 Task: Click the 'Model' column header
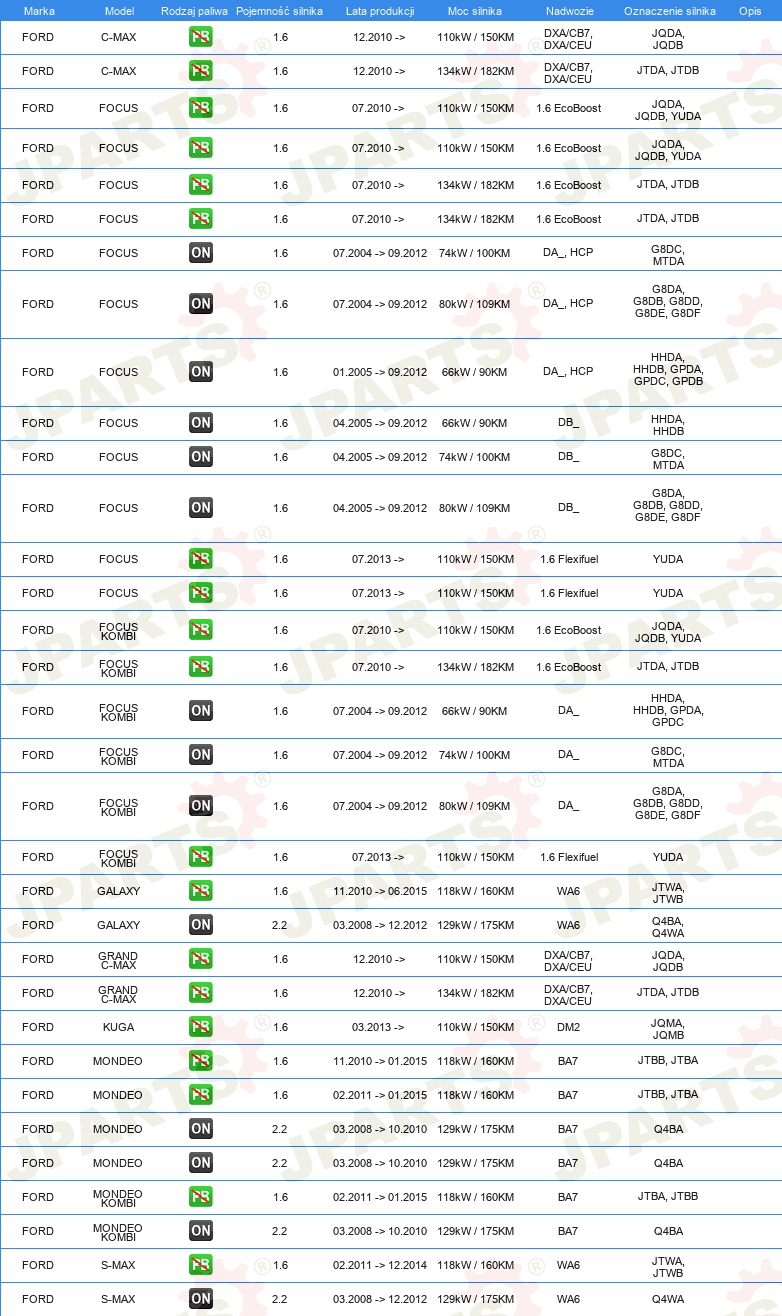tap(119, 11)
